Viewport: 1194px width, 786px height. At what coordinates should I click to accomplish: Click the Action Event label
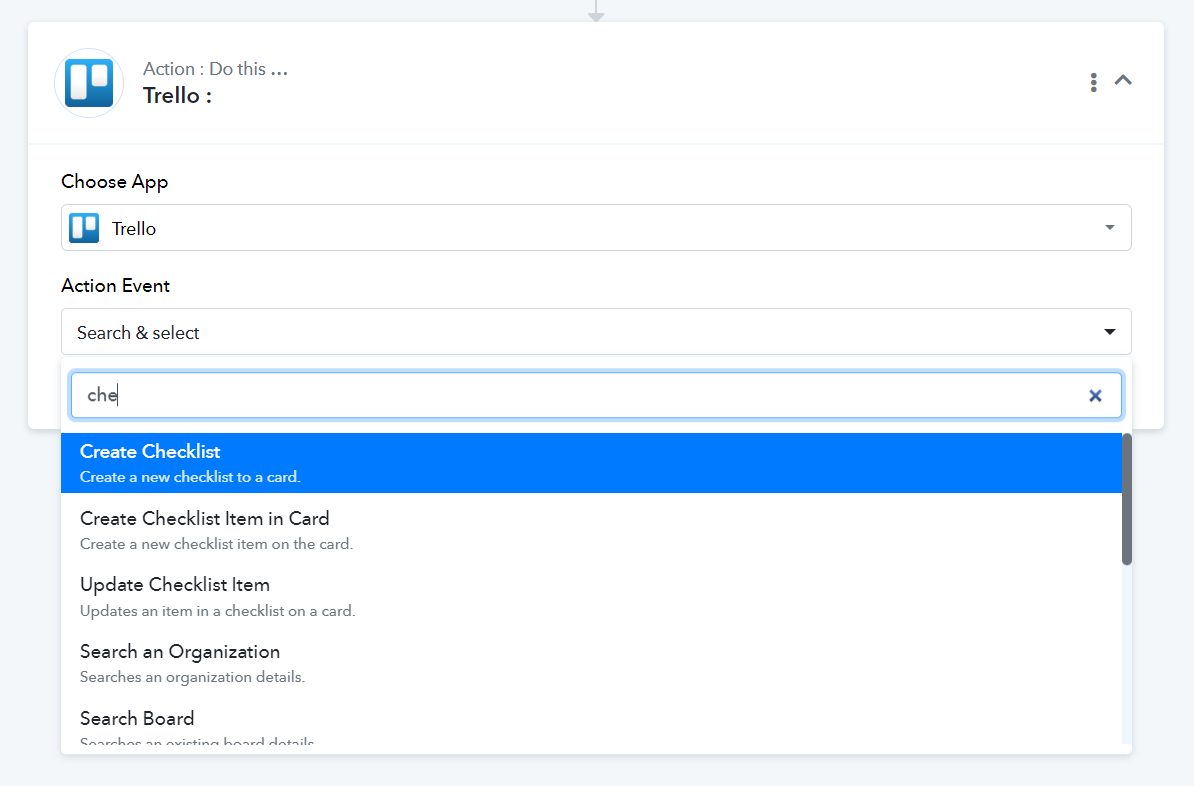[115, 286]
